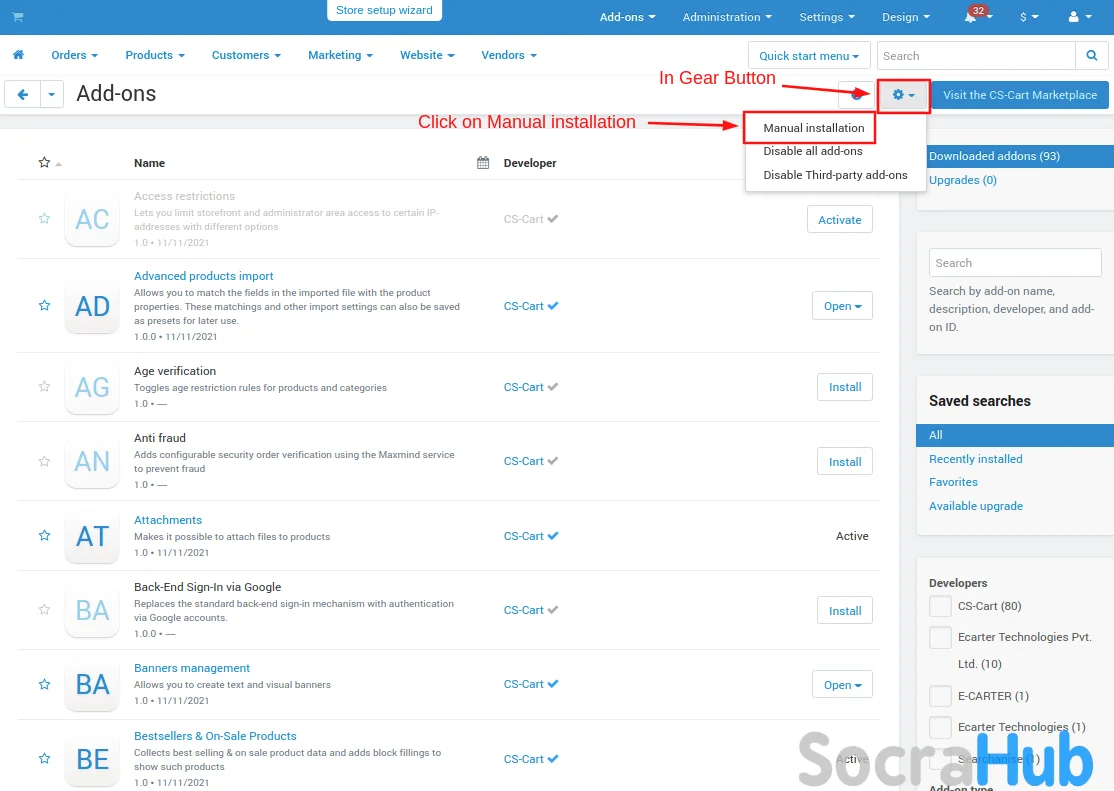This screenshot has height=791, width=1114.
Task: Favorite the Access restrictions add-on star
Action: pos(44,219)
